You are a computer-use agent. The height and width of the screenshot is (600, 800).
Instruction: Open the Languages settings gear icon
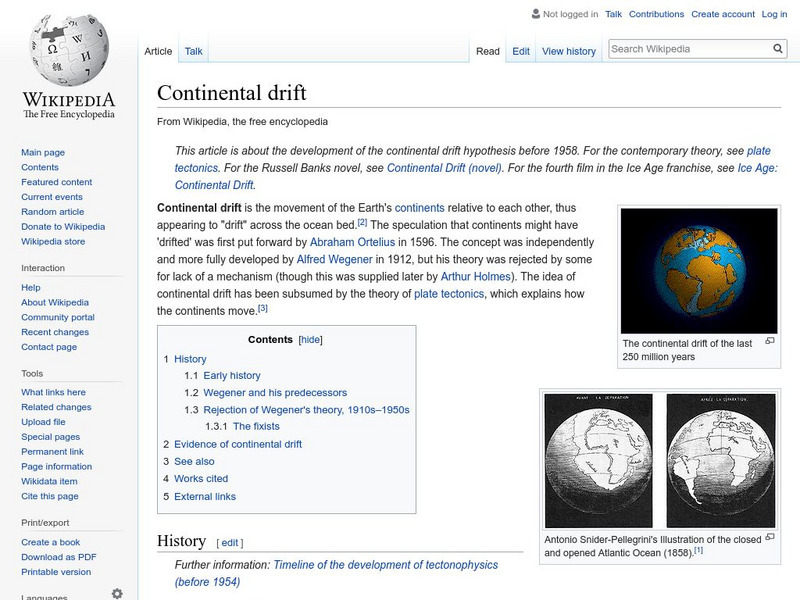click(117, 593)
